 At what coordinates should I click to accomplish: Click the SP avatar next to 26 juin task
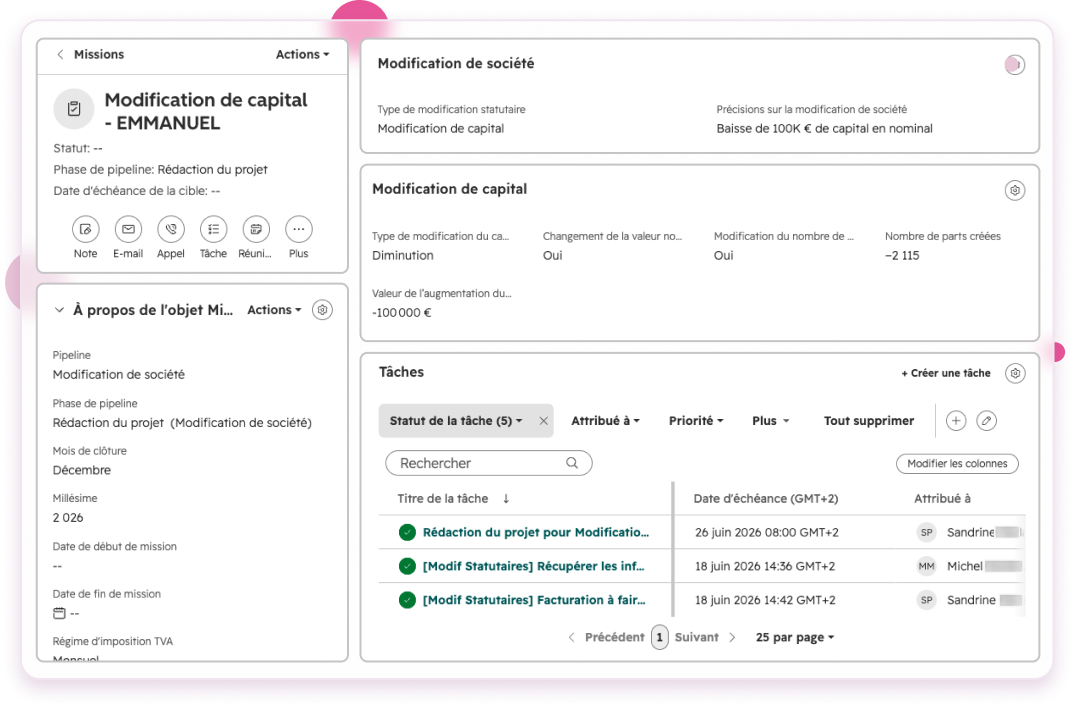[926, 532]
